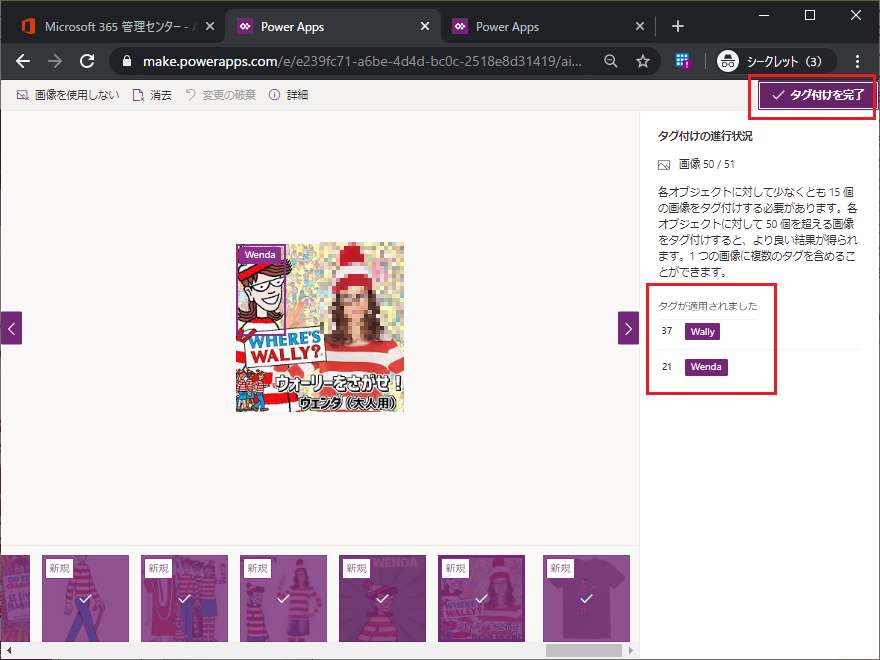Click the thumbnail strip left scroll arrow
The width and height of the screenshot is (880, 660).
(8, 650)
